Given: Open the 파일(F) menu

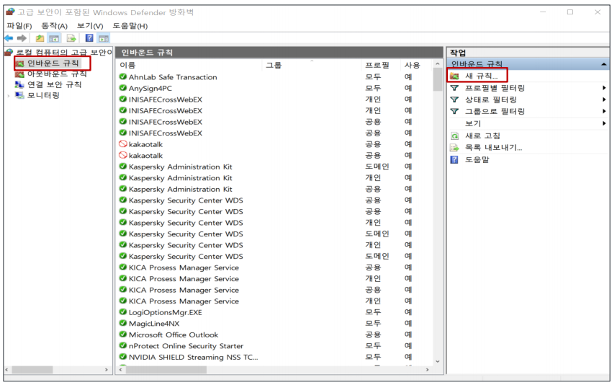Looking at the screenshot, I should (19, 26).
